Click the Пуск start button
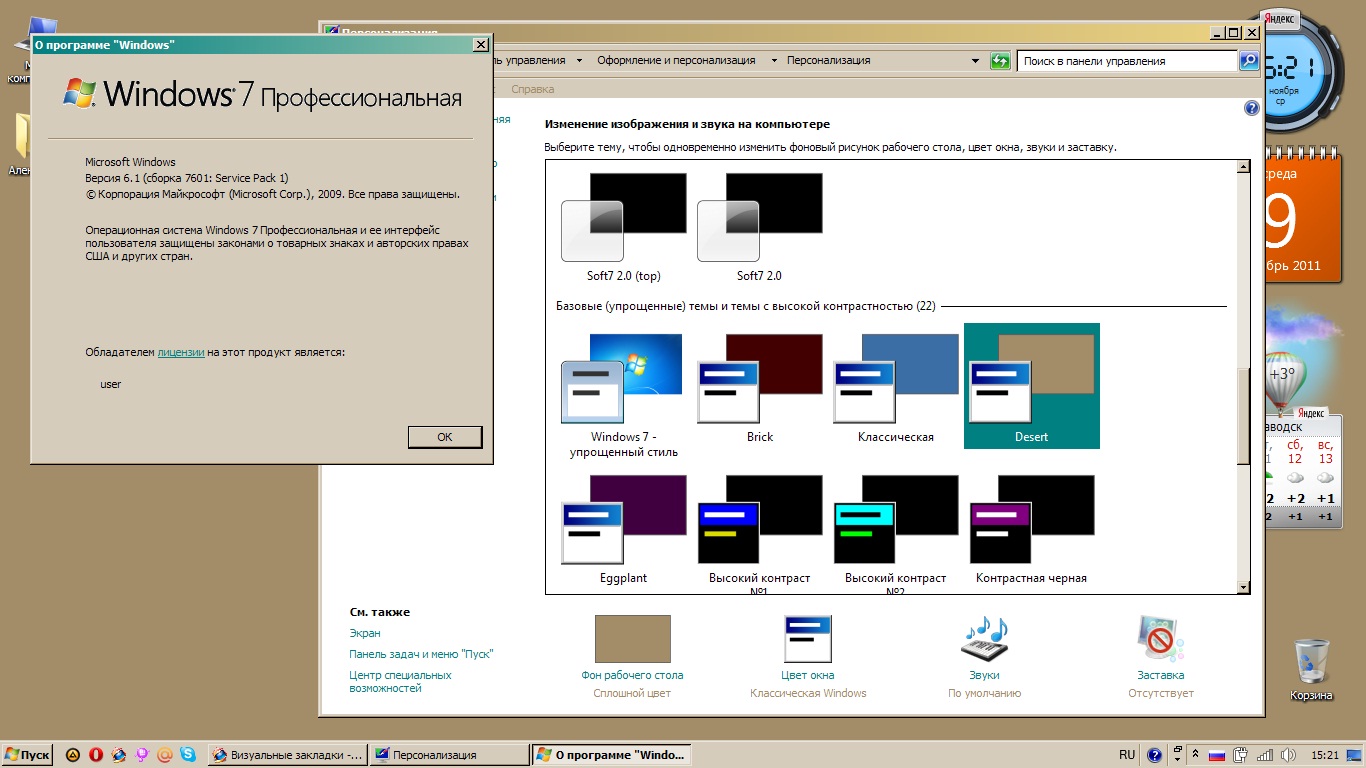 pyautogui.click(x=28, y=755)
